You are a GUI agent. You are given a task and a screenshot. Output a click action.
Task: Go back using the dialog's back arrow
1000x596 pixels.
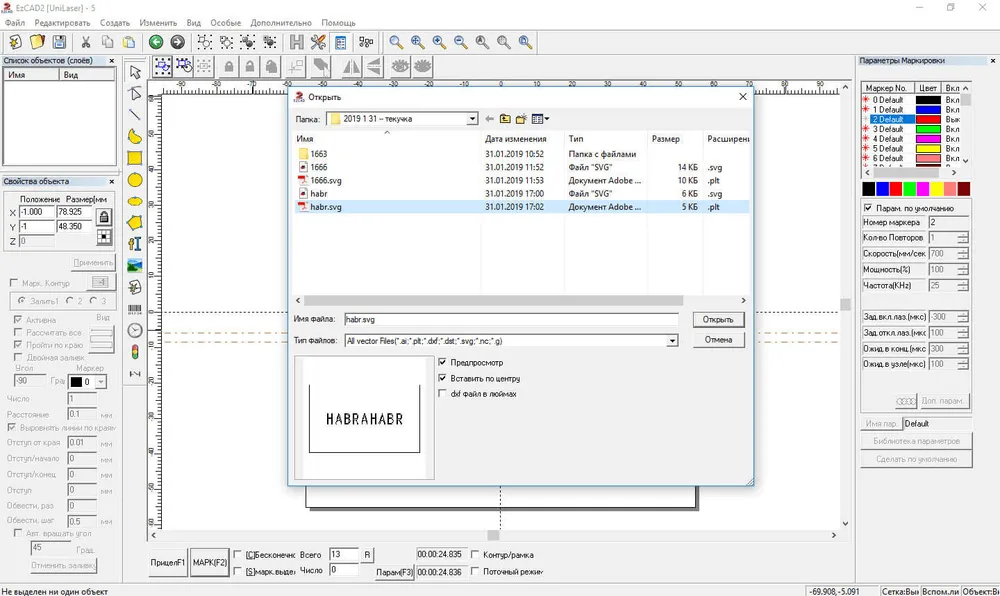coord(489,119)
